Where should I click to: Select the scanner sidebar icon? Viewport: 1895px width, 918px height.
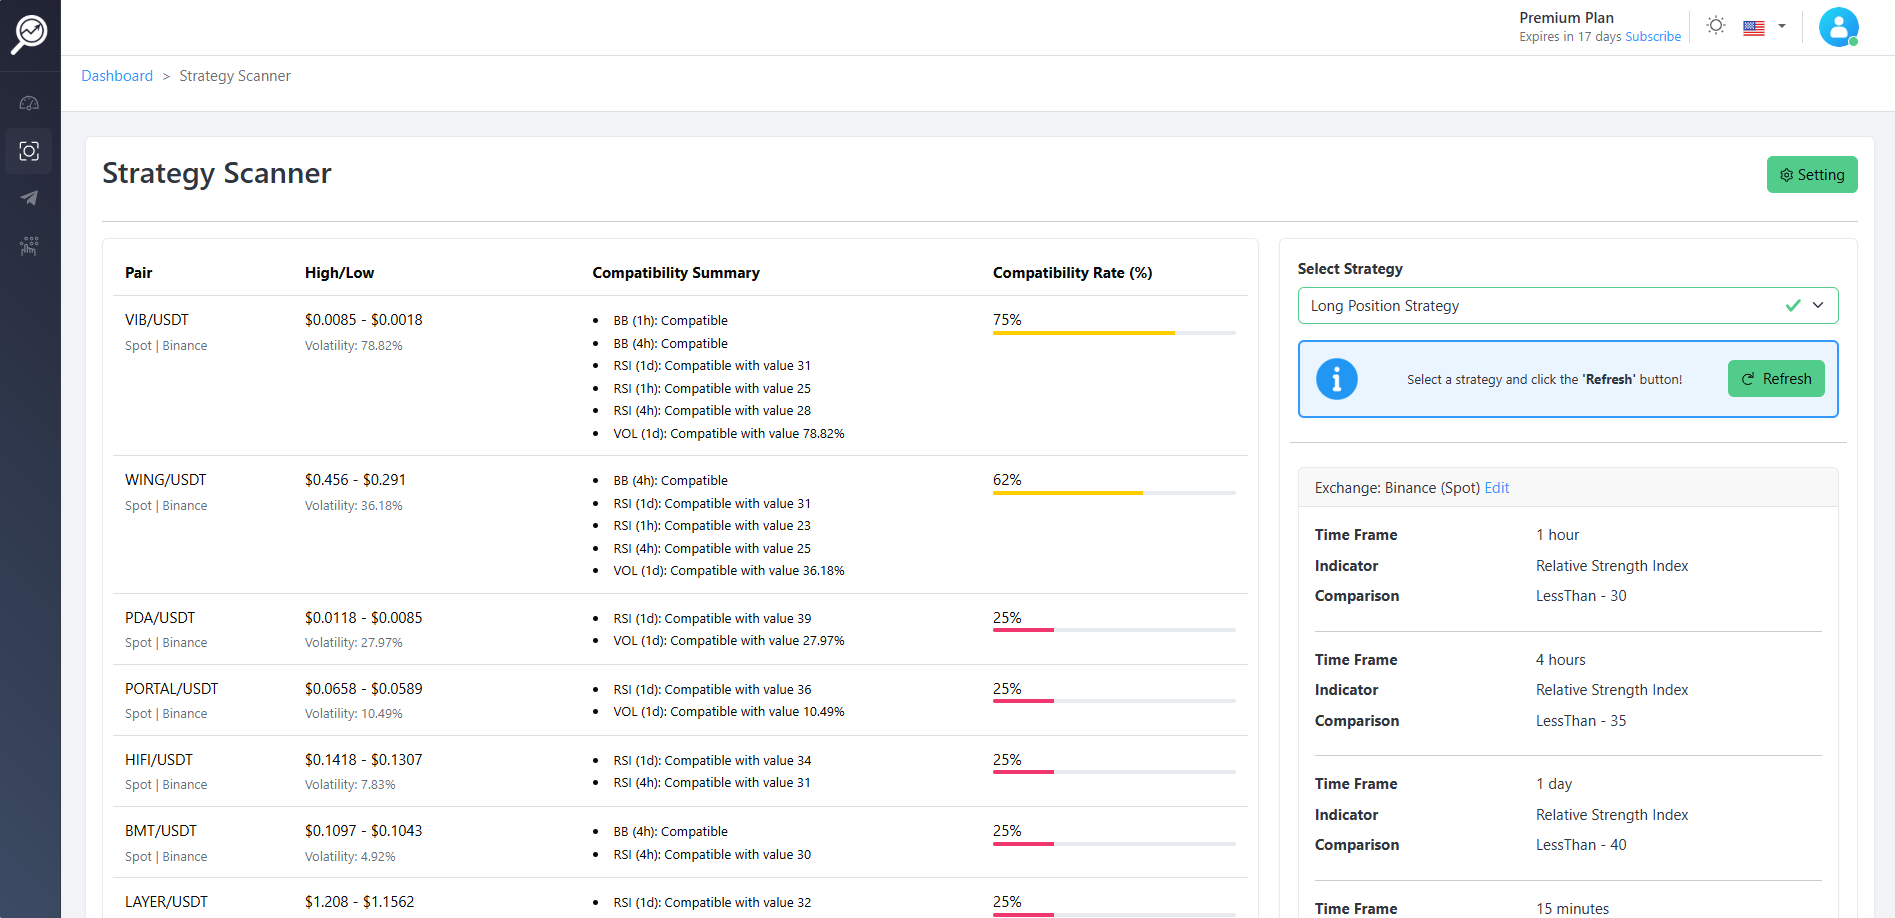29,151
